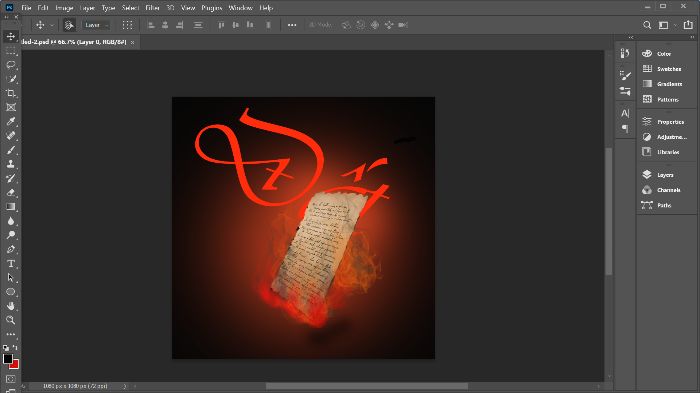Select the Path Selection tool
Screen dimensions: 700x393
click(x=11, y=278)
